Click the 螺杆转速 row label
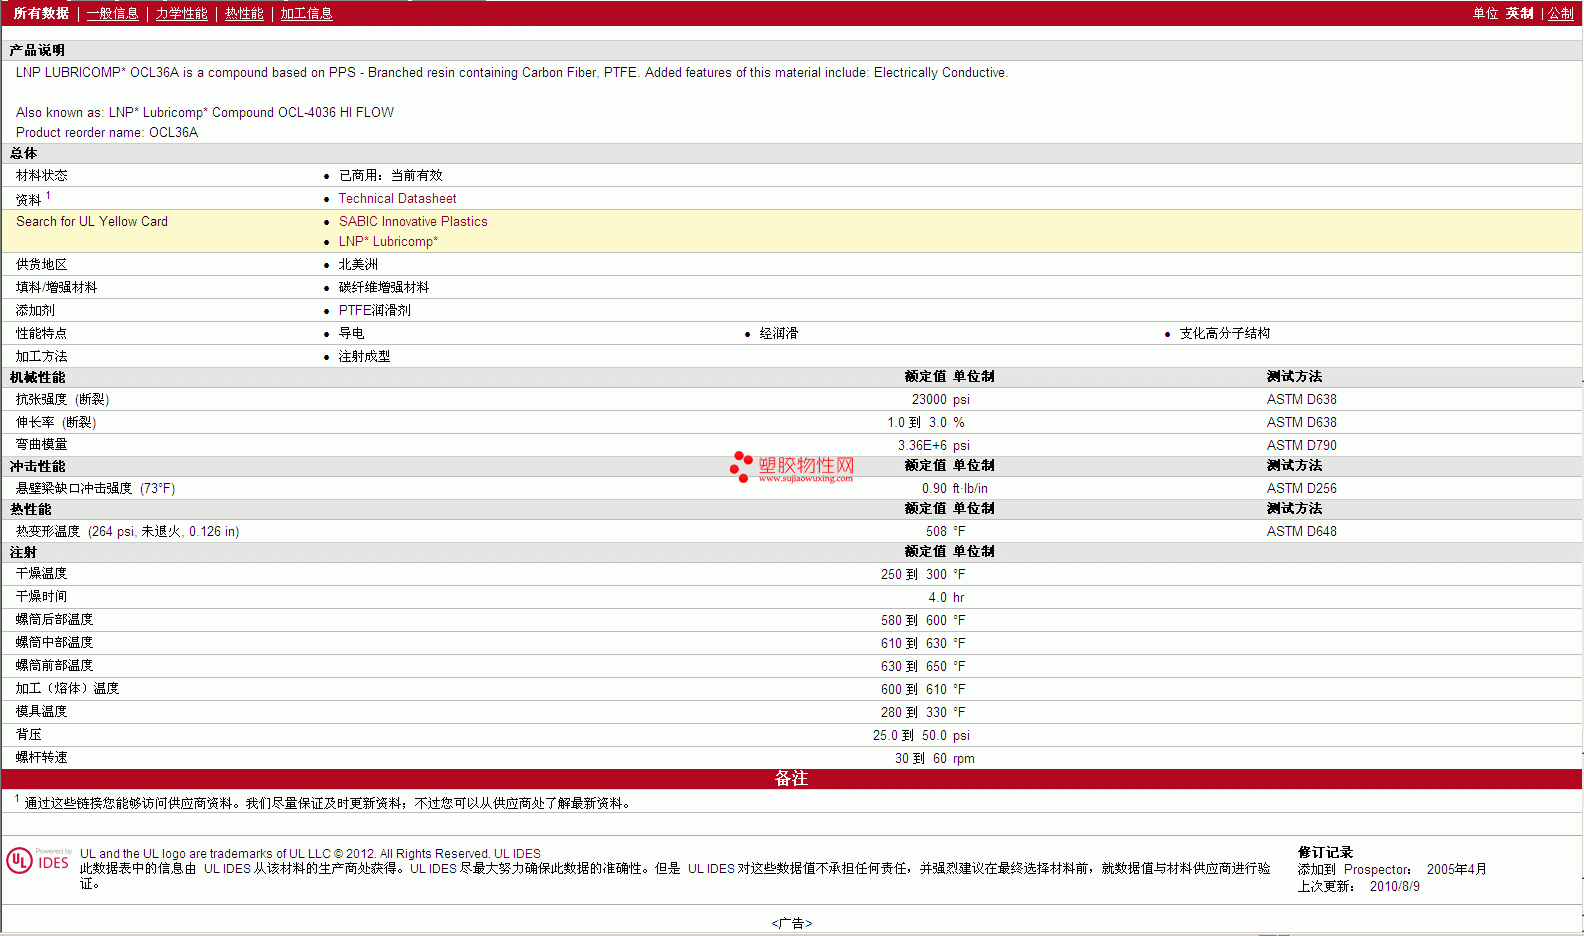Image resolution: width=1584 pixels, height=936 pixels. tap(41, 758)
